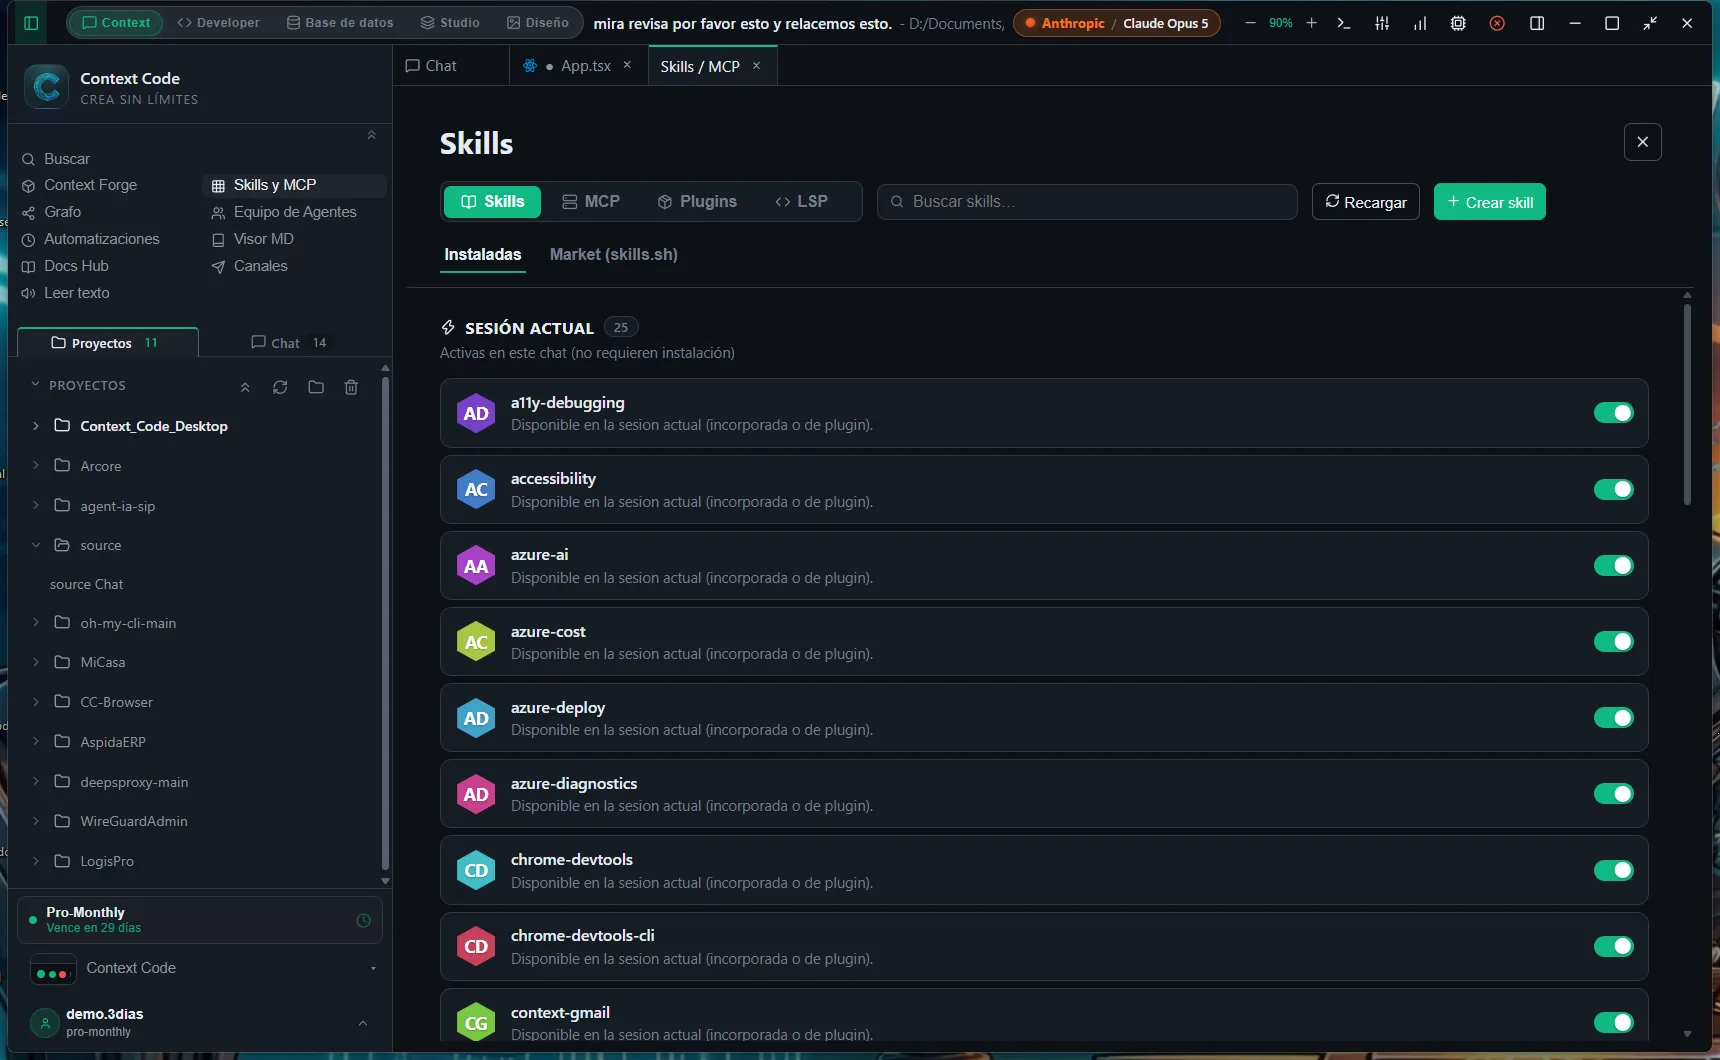Turn off the azure-cost skill toggle
Viewport: 1720px width, 1060px height.
point(1613,642)
